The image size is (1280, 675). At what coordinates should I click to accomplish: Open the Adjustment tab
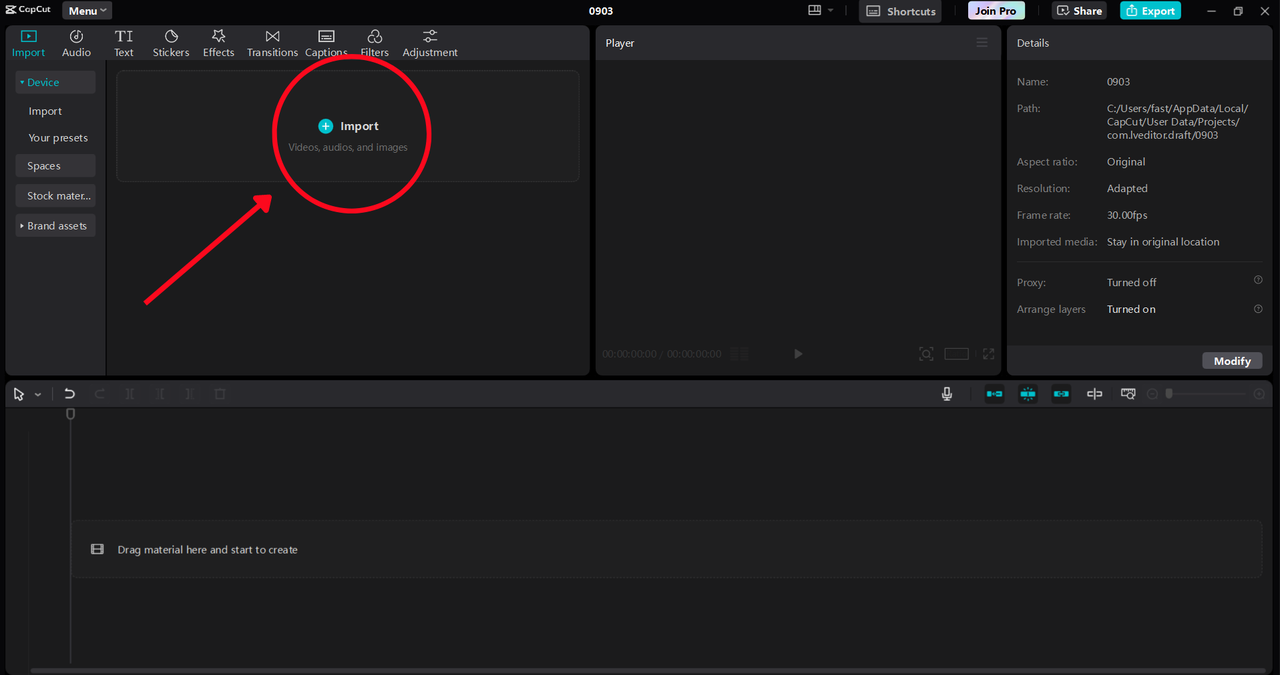click(x=430, y=43)
